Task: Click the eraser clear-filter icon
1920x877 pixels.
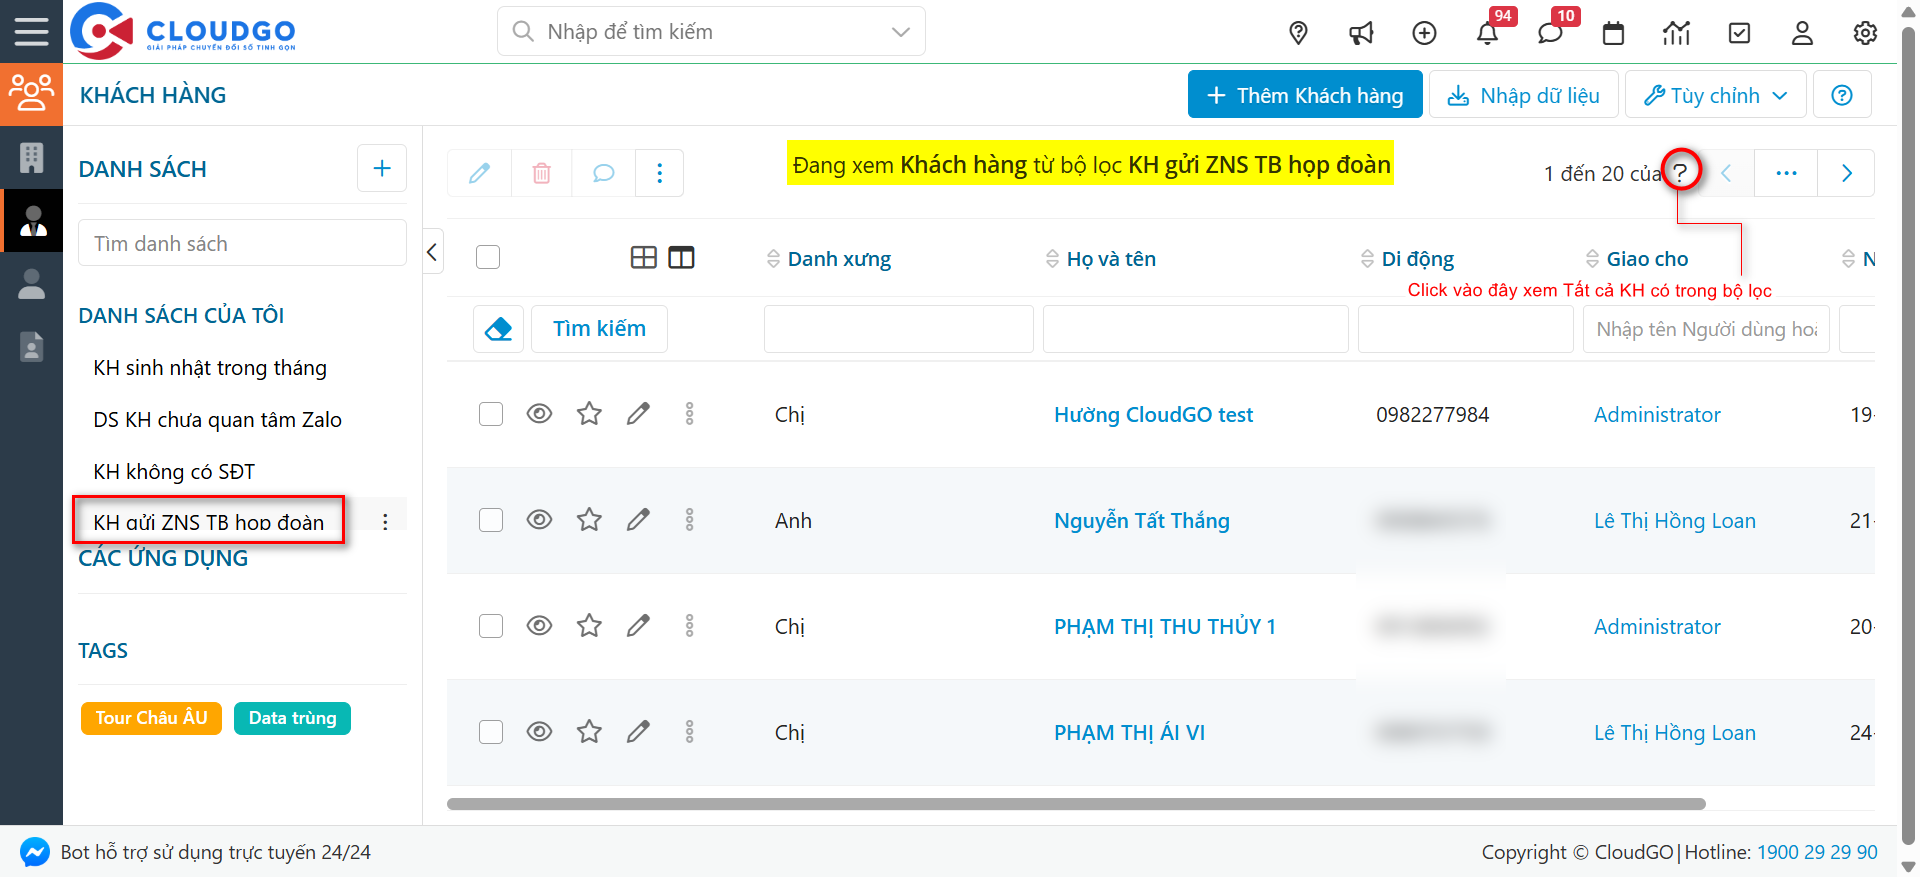Action: [x=498, y=329]
